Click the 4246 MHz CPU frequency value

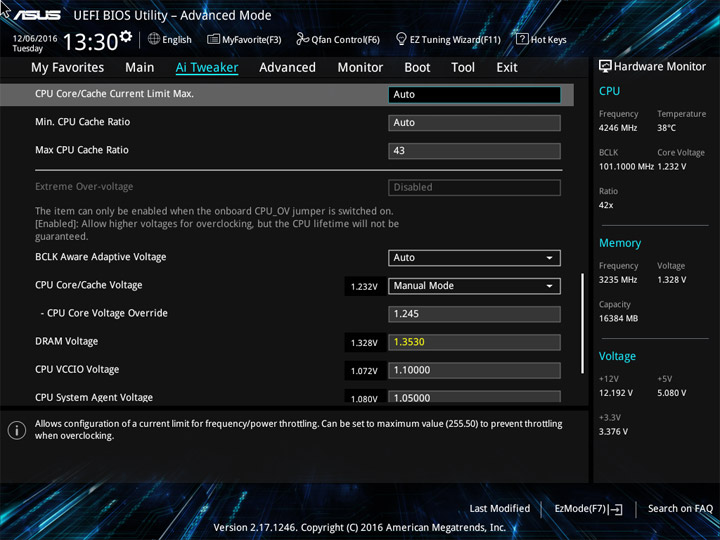pyautogui.click(x=618, y=128)
